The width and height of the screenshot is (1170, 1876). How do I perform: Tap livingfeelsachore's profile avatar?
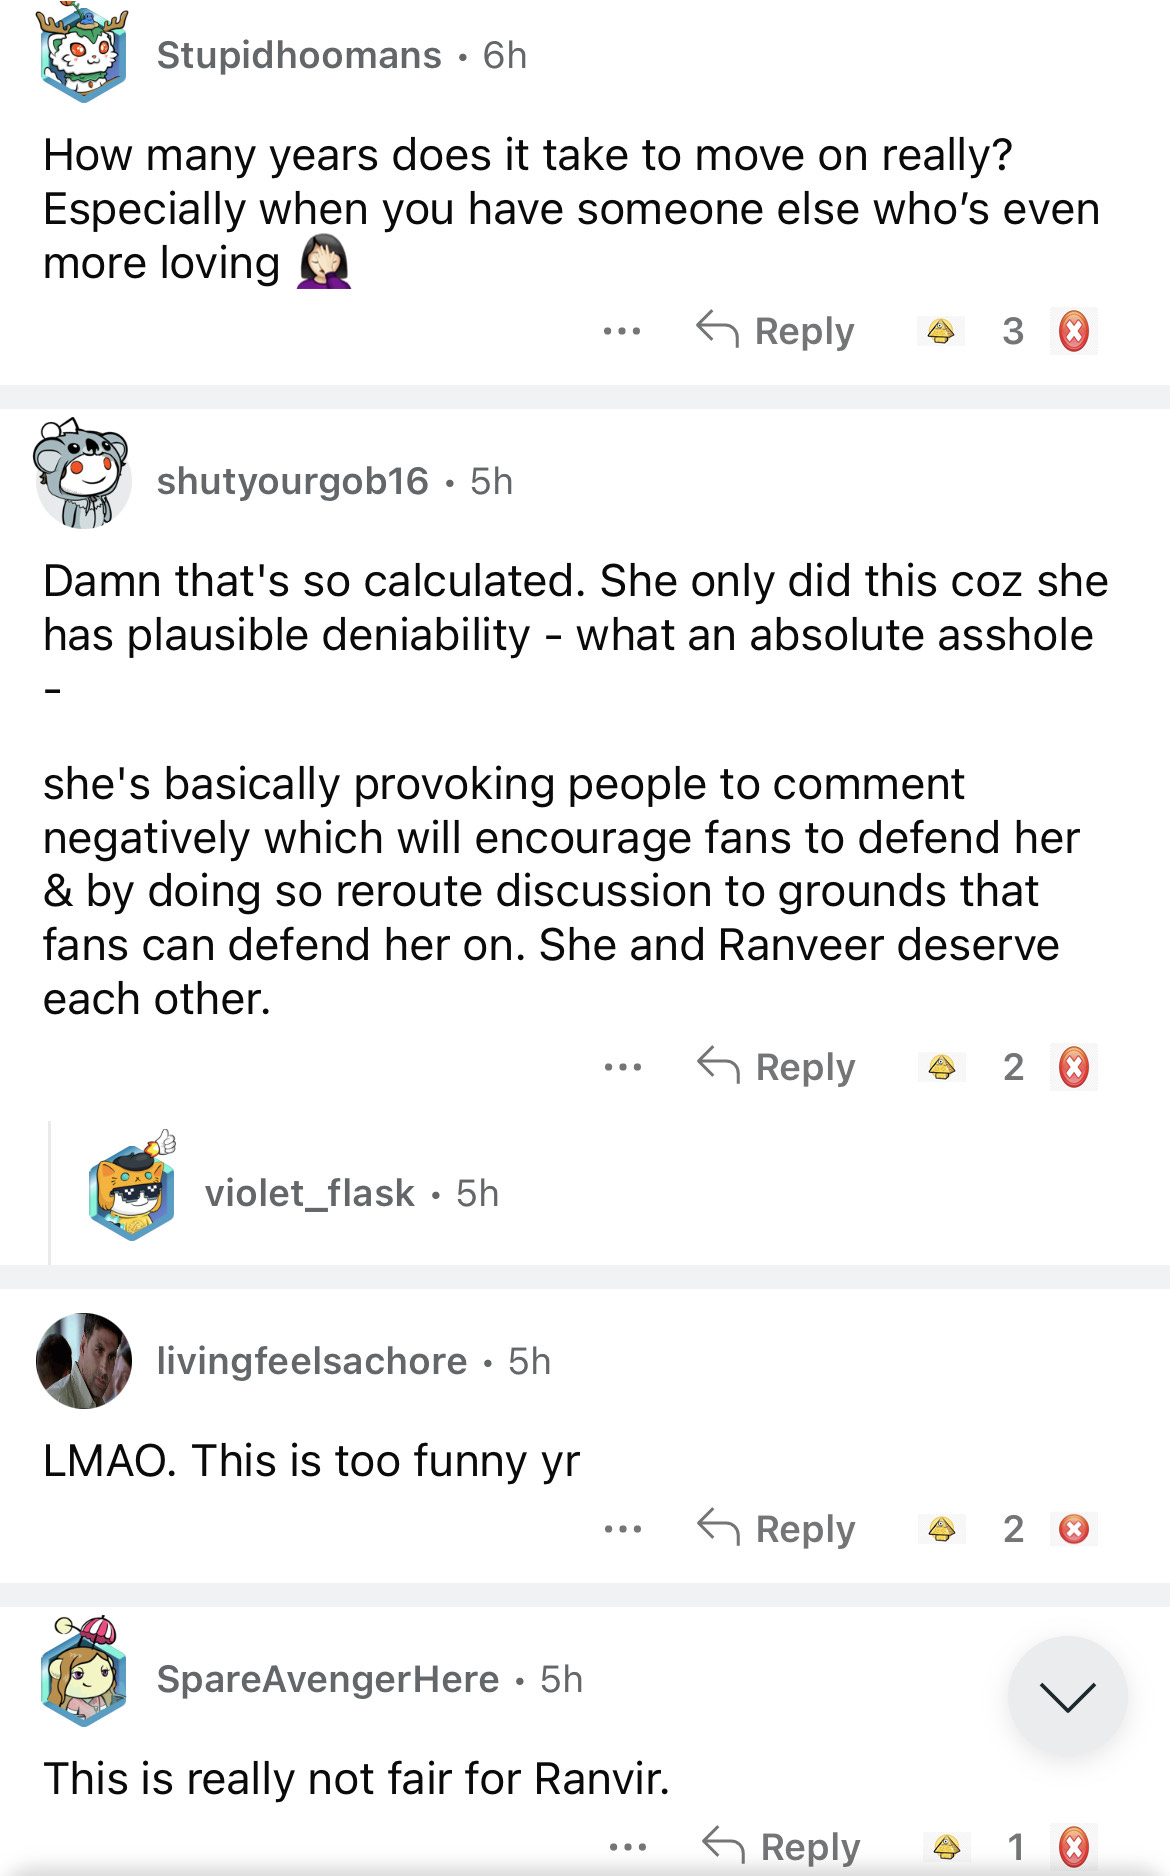(84, 1361)
